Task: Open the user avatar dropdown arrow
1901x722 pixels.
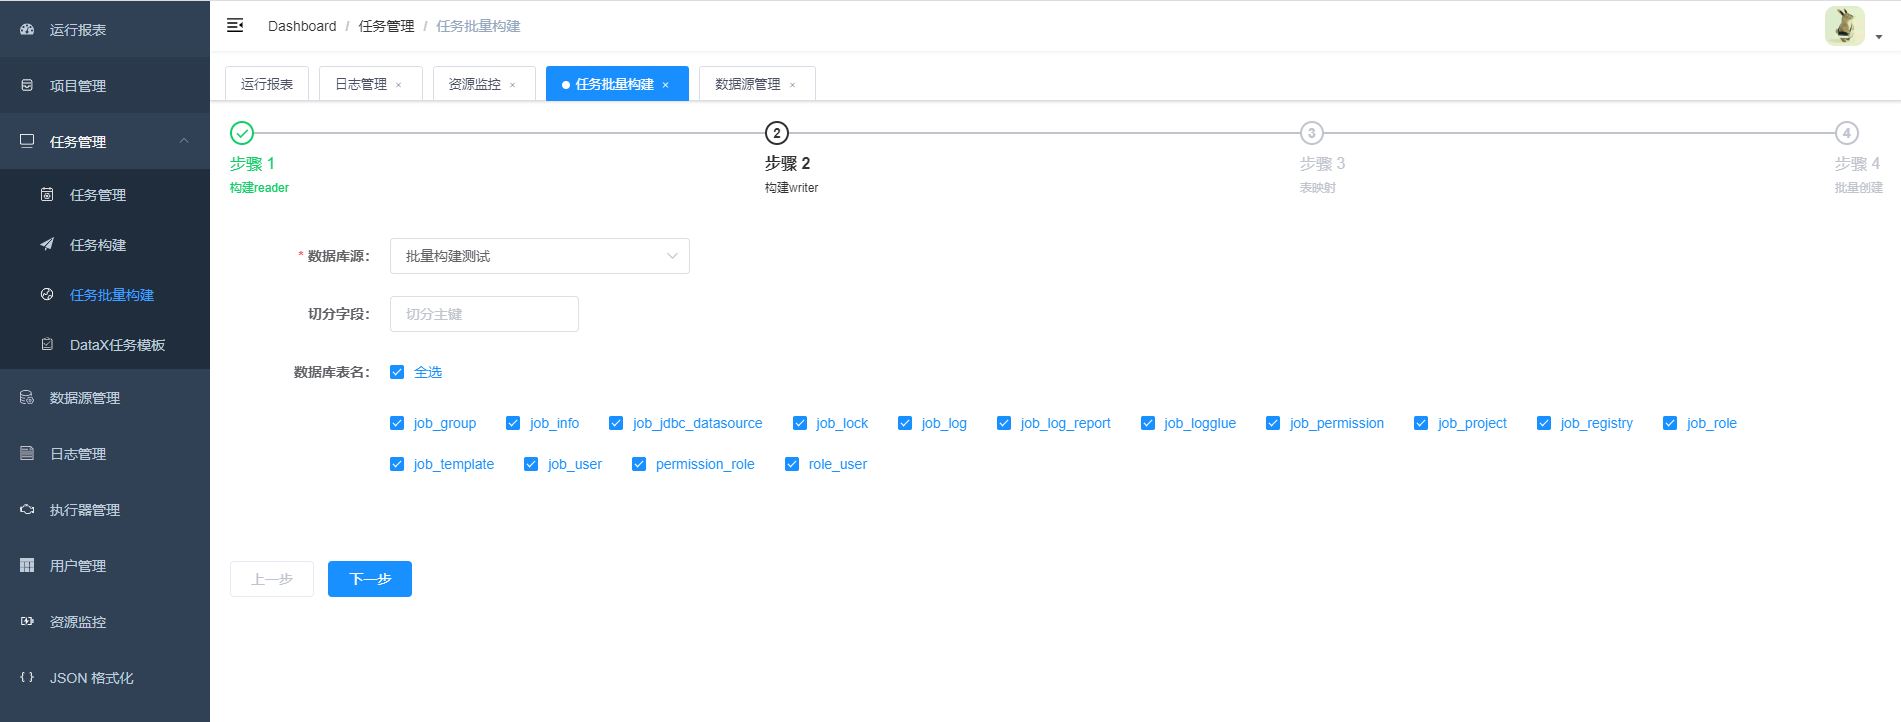Action: pos(1879,37)
